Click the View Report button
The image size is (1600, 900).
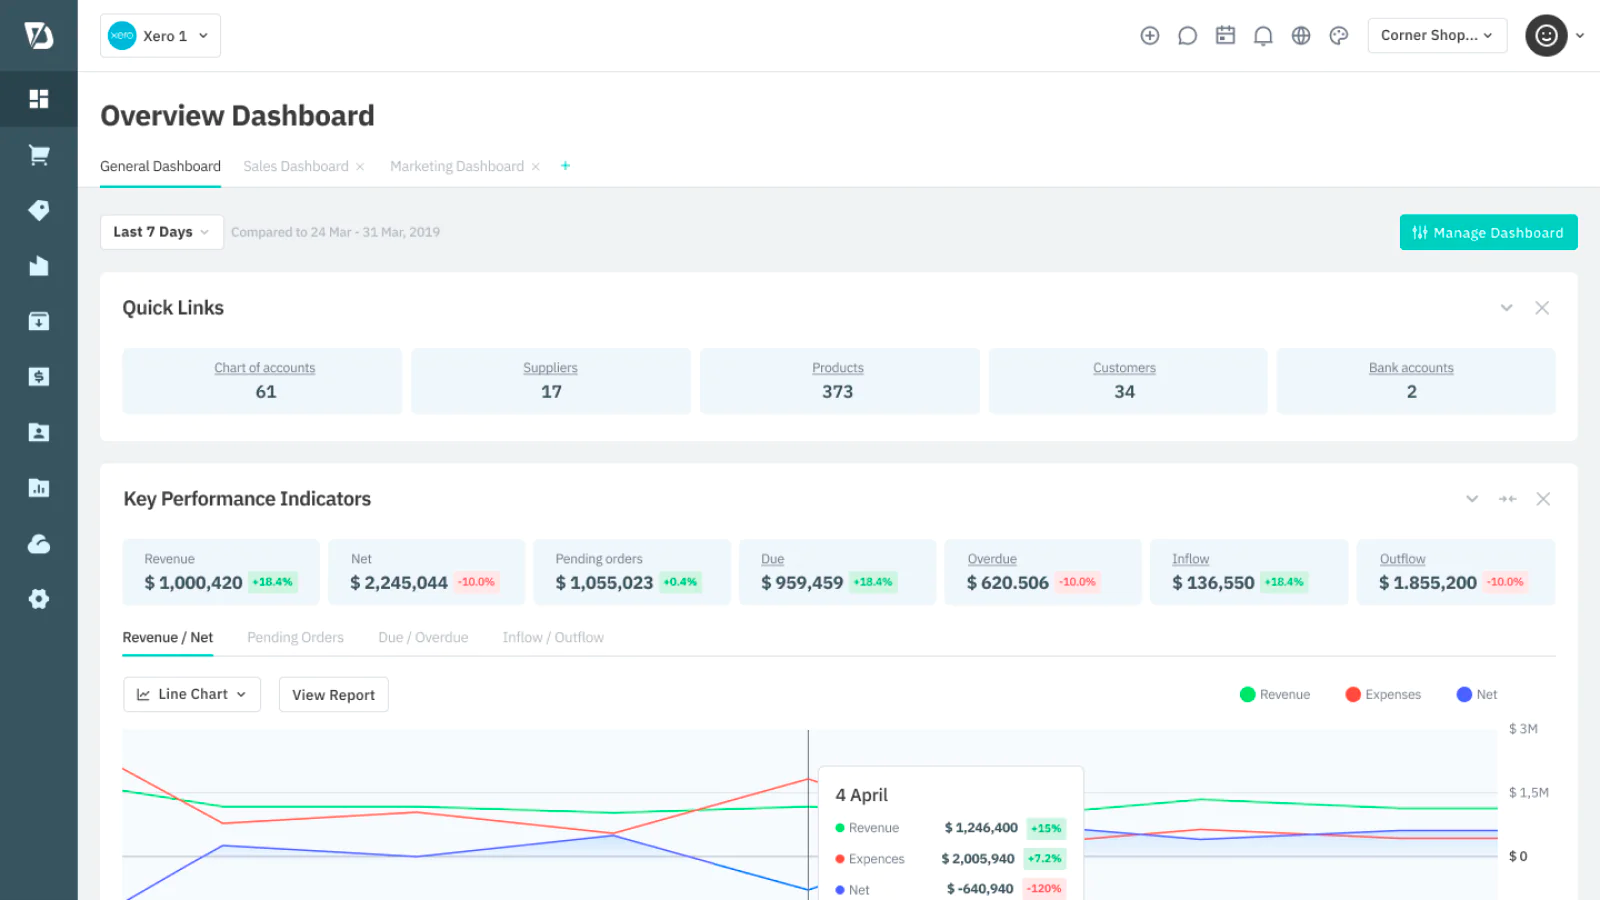[x=333, y=694]
